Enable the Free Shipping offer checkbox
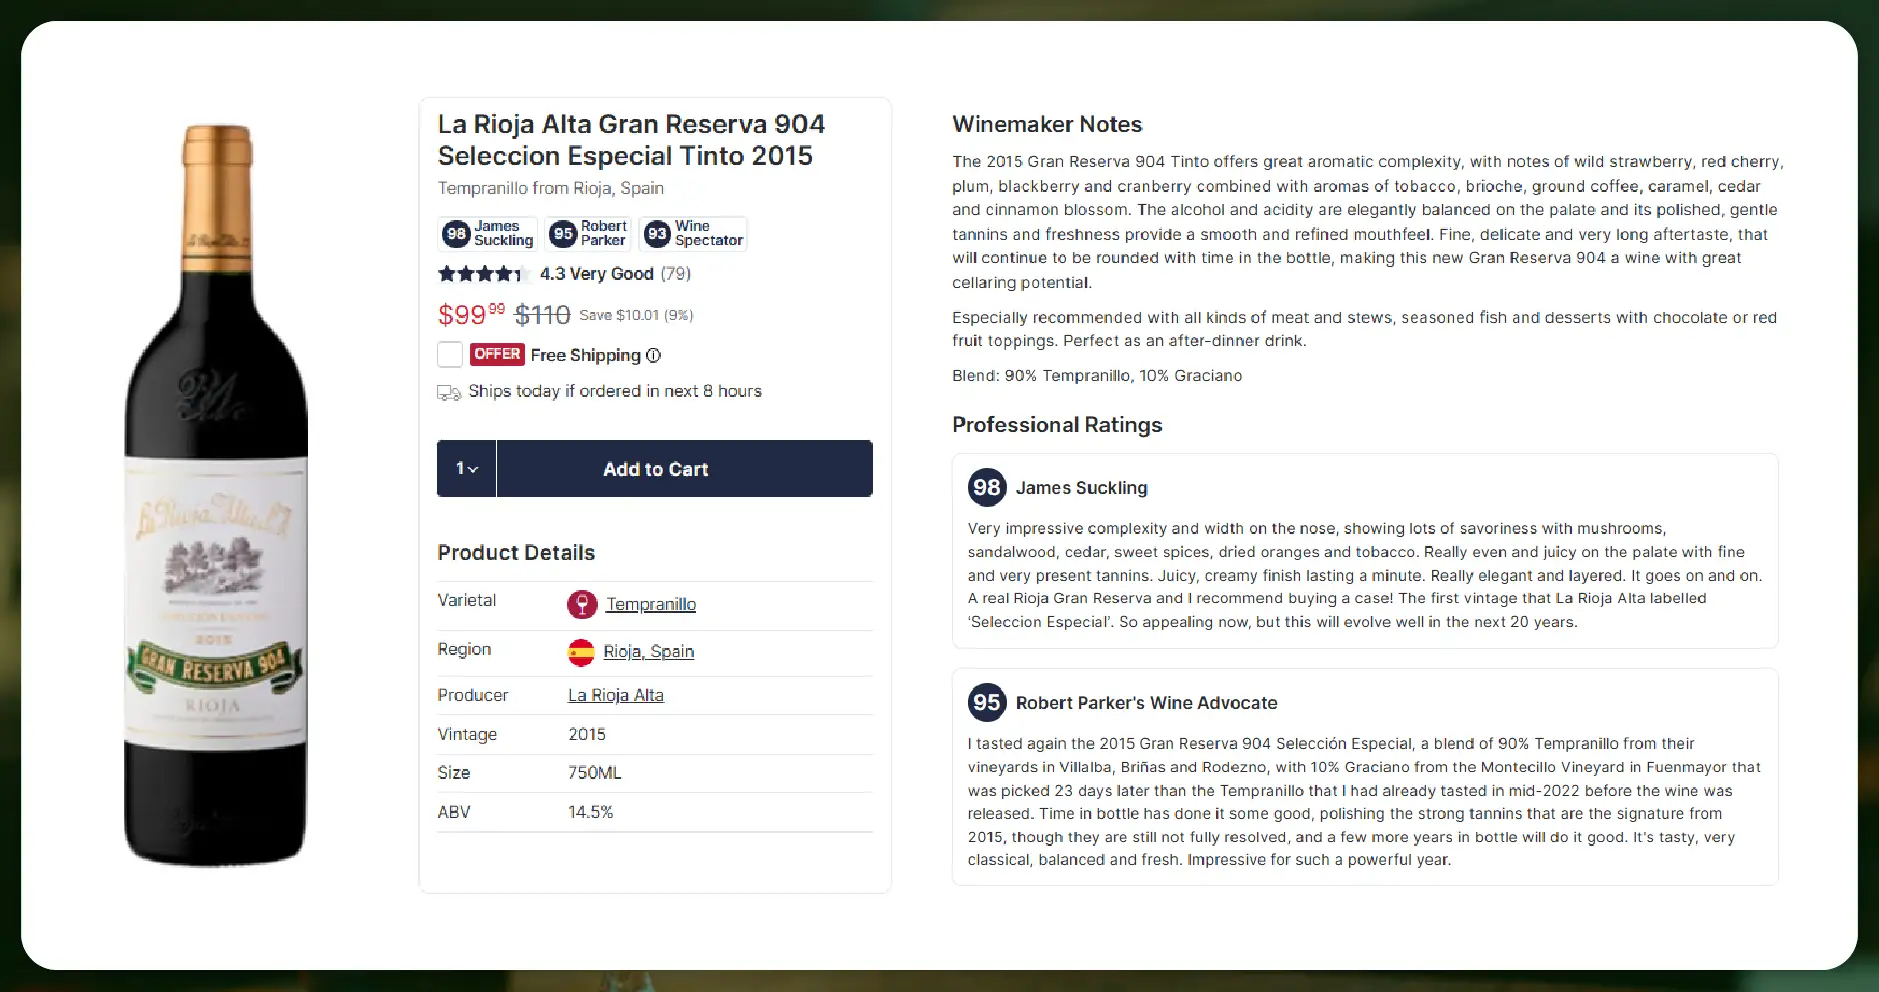This screenshot has height=992, width=1879. (x=448, y=354)
